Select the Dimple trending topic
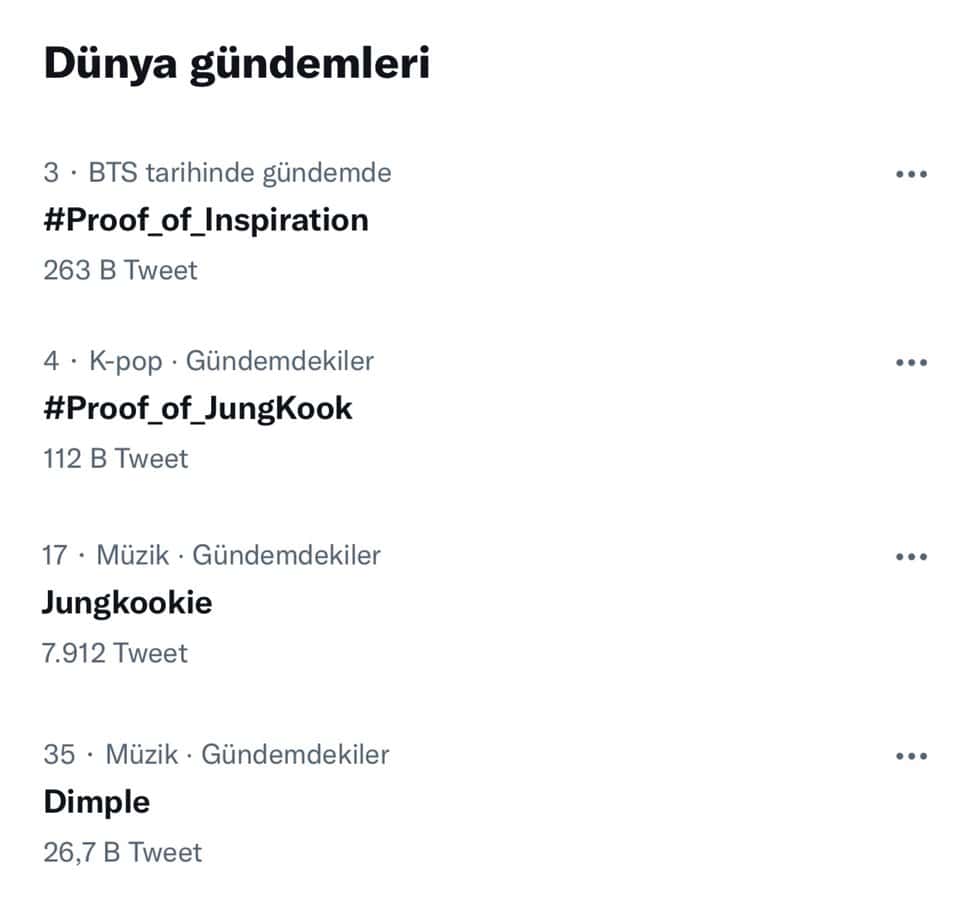This screenshot has width=974, height=924. (97, 802)
